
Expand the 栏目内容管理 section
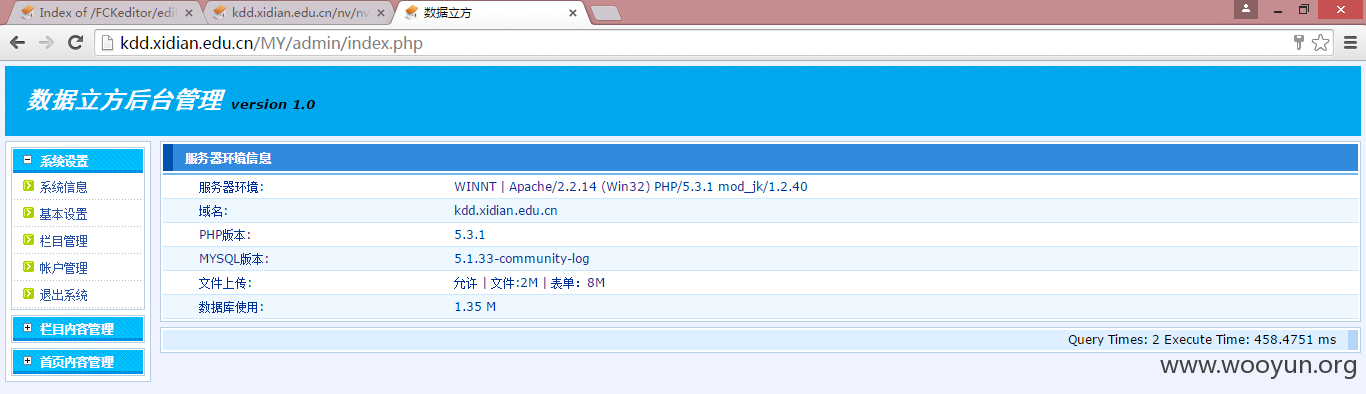78,329
